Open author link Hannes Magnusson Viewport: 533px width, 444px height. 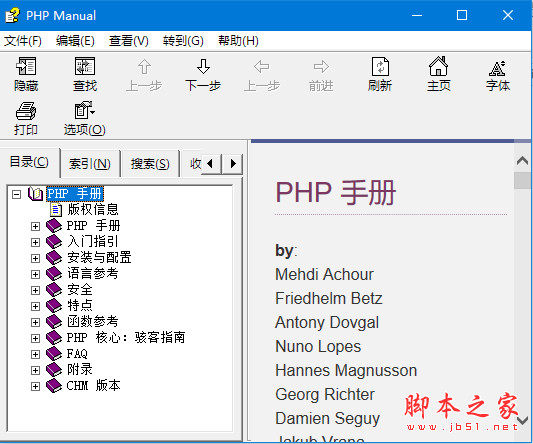click(x=346, y=371)
